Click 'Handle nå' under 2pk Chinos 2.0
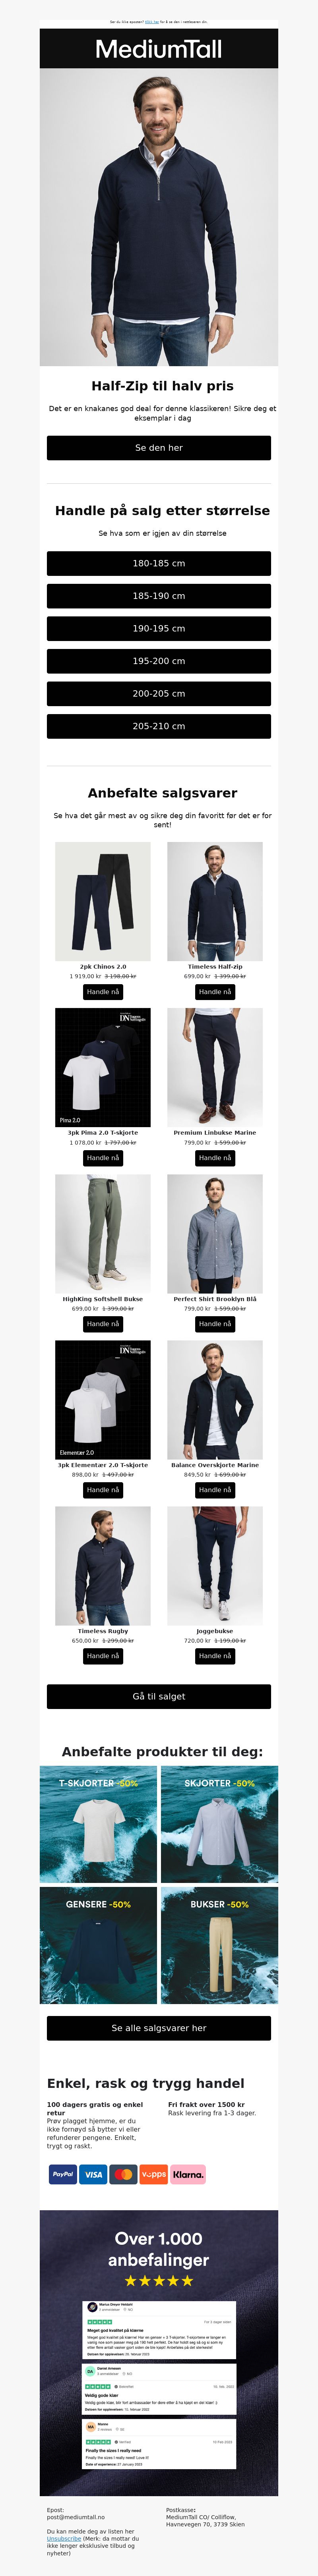The height and width of the screenshot is (2576, 318). point(103,992)
